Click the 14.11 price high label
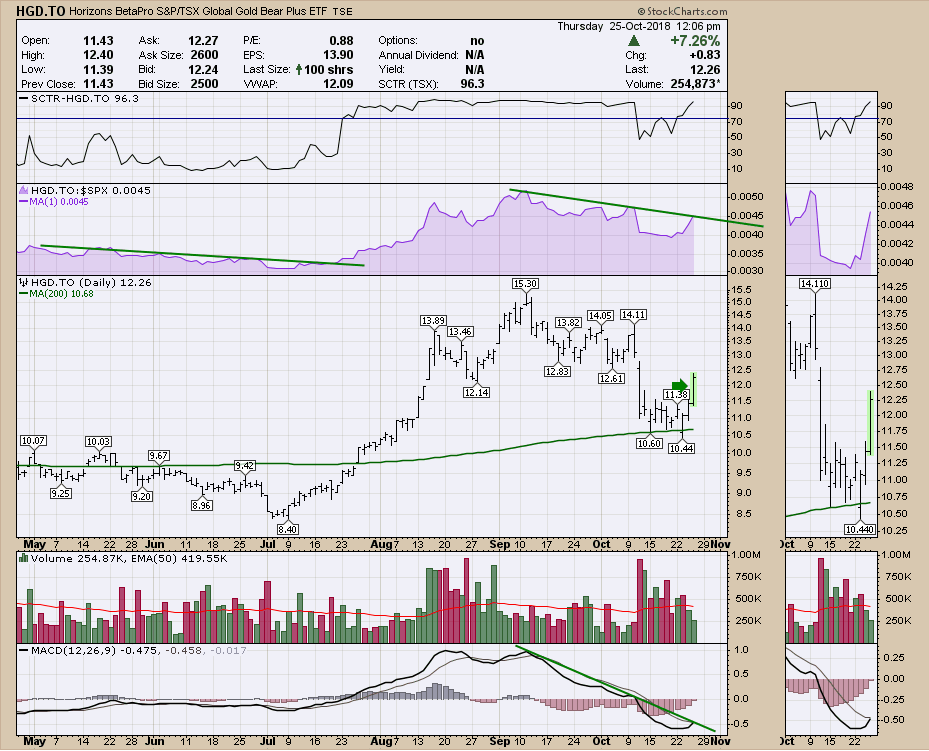The width and height of the screenshot is (929, 751). click(633, 314)
